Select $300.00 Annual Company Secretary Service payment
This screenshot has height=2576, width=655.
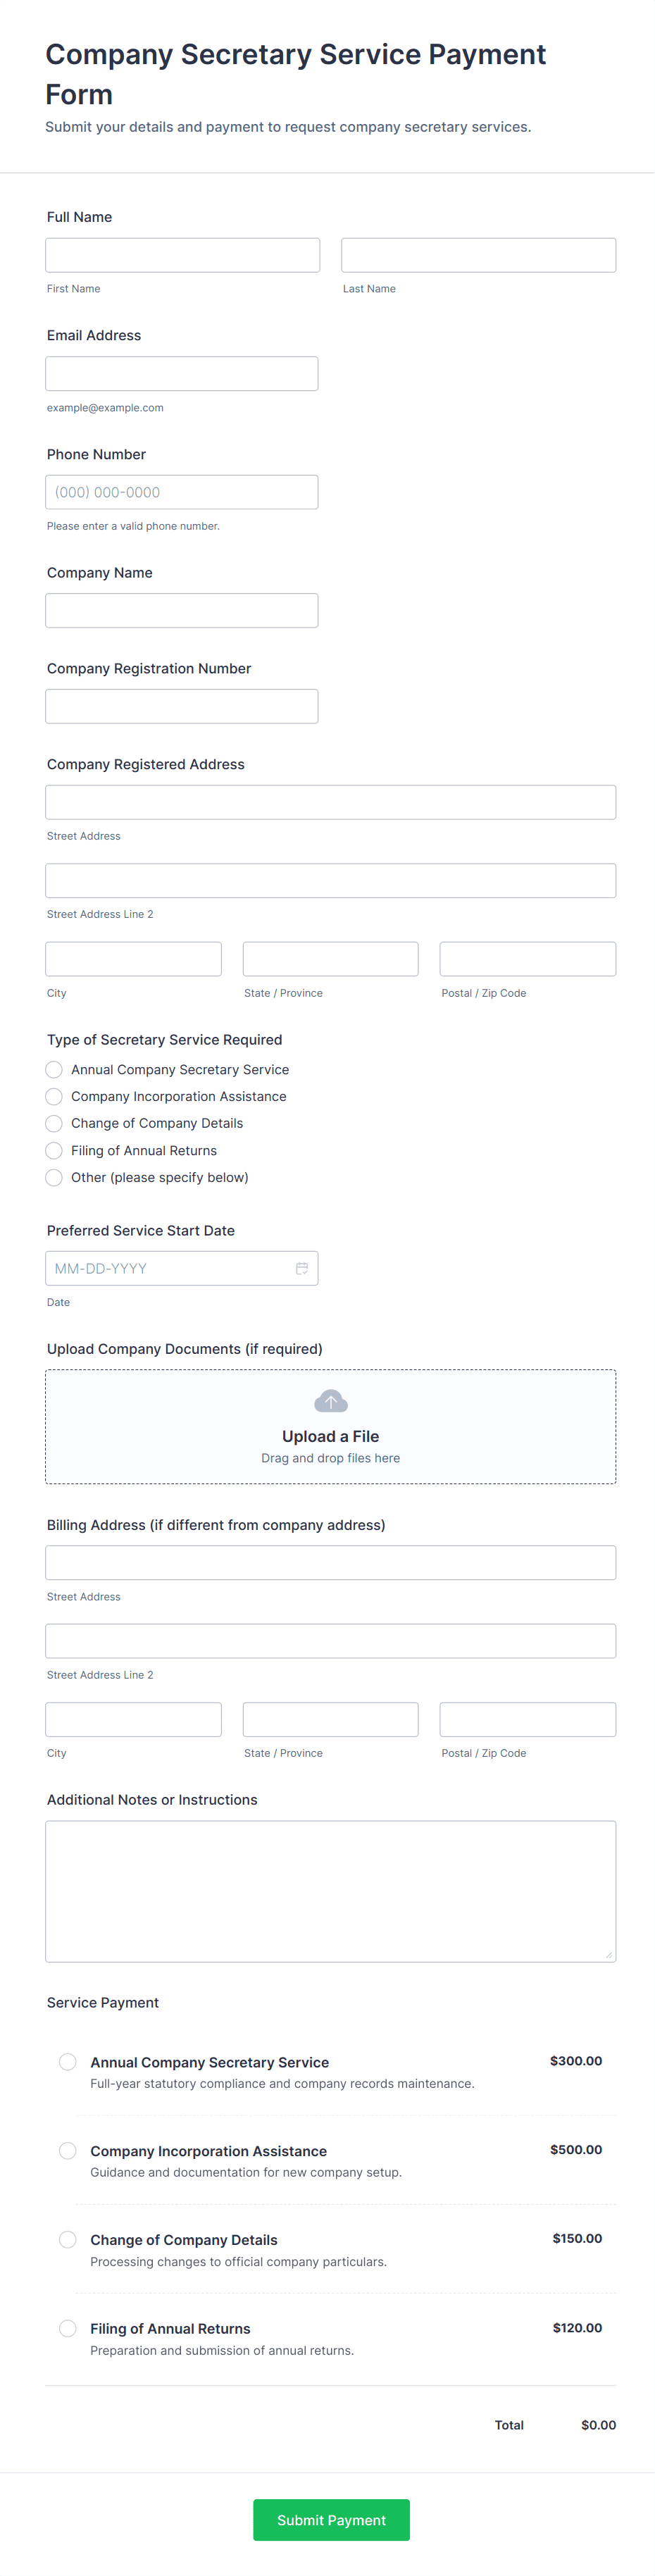[68, 2061]
